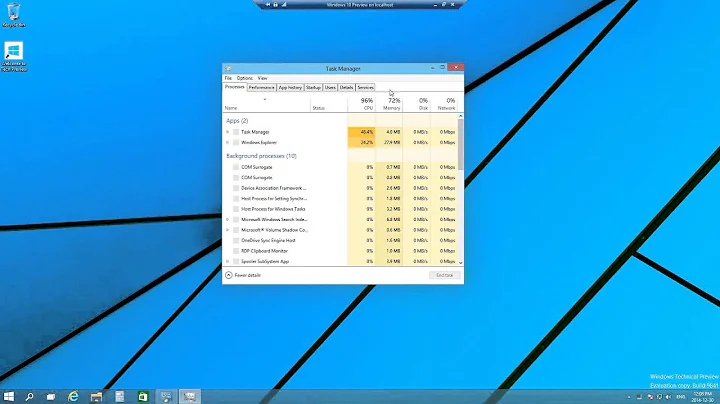720x404 pixels.
Task: Open Task View from the taskbar
Action: [51, 397]
